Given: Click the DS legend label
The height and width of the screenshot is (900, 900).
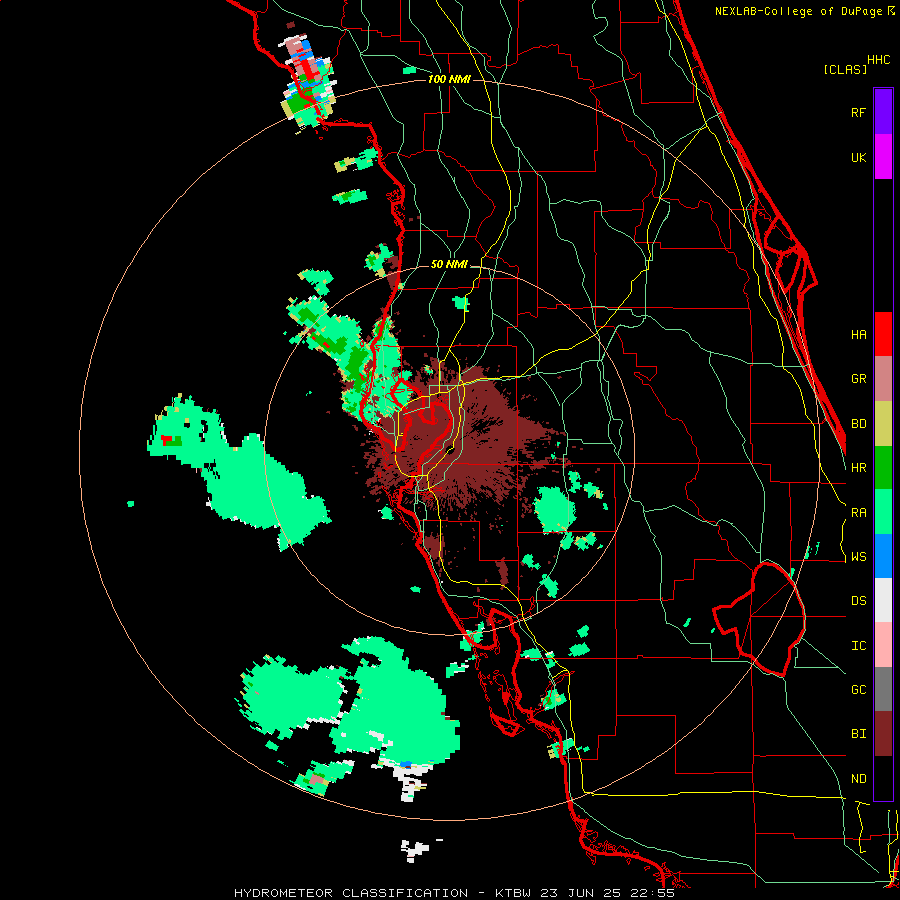Looking at the screenshot, I should coord(858,601).
